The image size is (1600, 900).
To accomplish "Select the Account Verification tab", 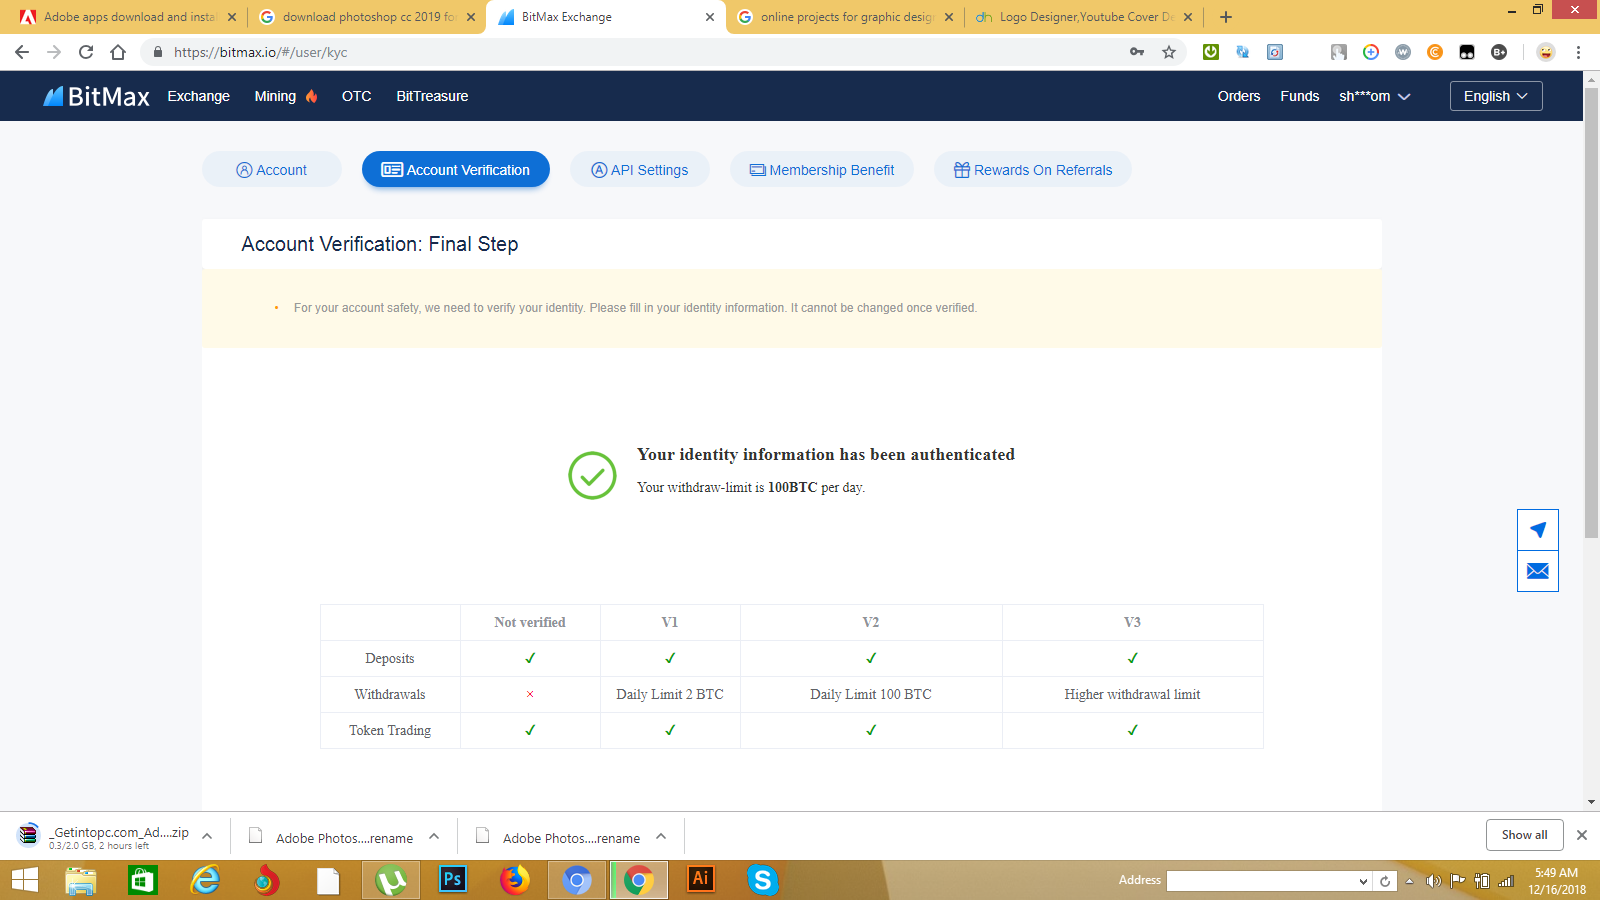I will pyautogui.click(x=456, y=170).
